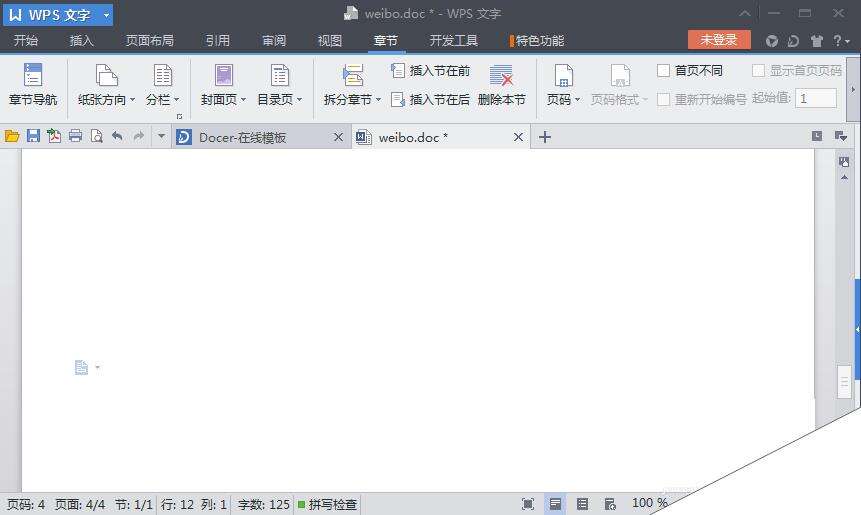
Task: Switch to the 视图 ribbon tab
Action: (330, 40)
